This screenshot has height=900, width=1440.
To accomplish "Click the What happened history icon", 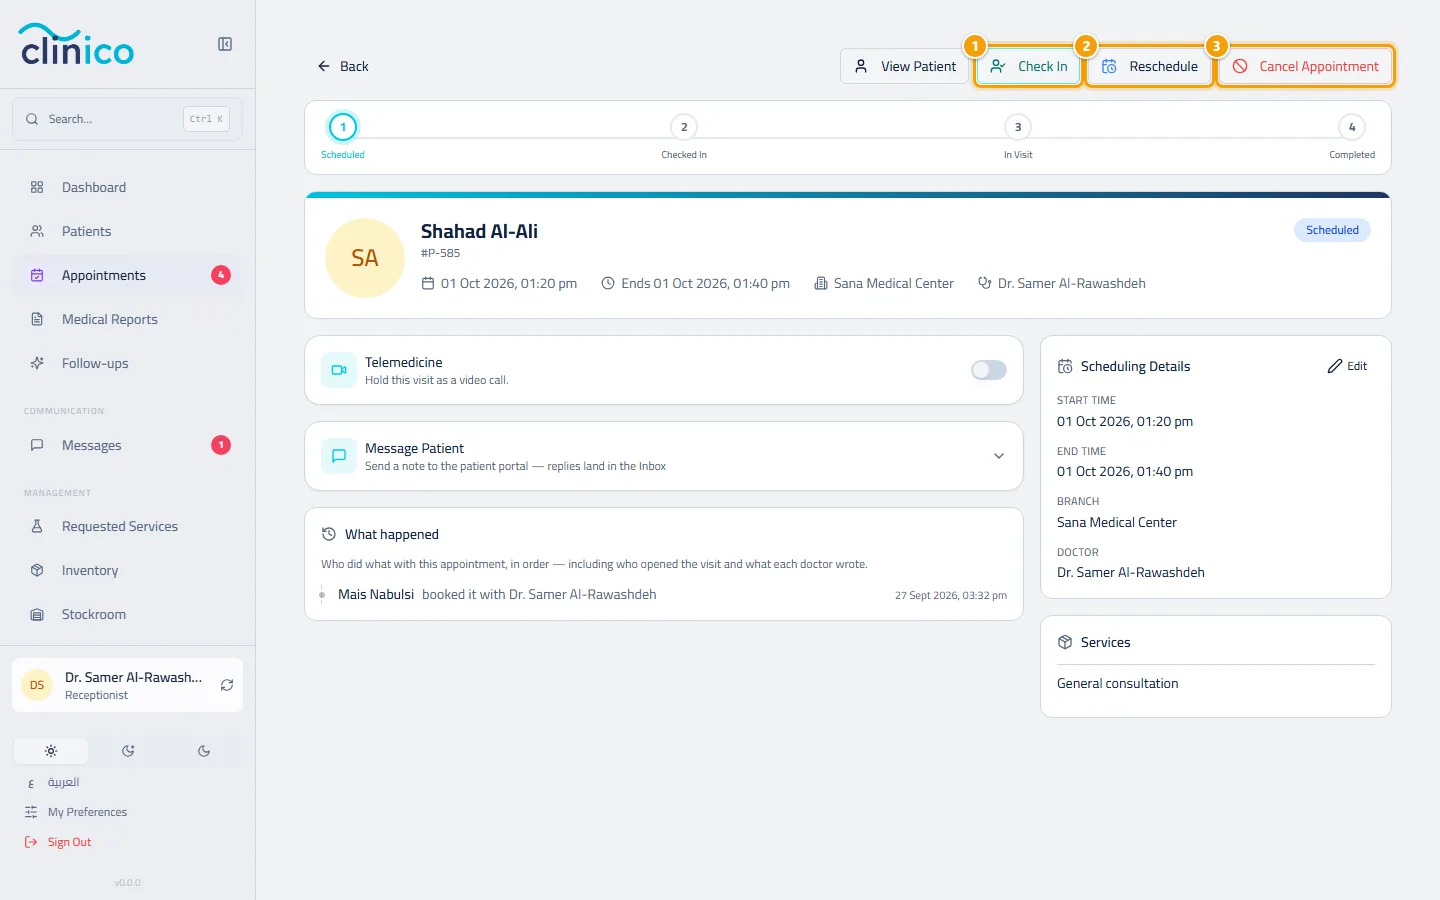I will click(328, 534).
